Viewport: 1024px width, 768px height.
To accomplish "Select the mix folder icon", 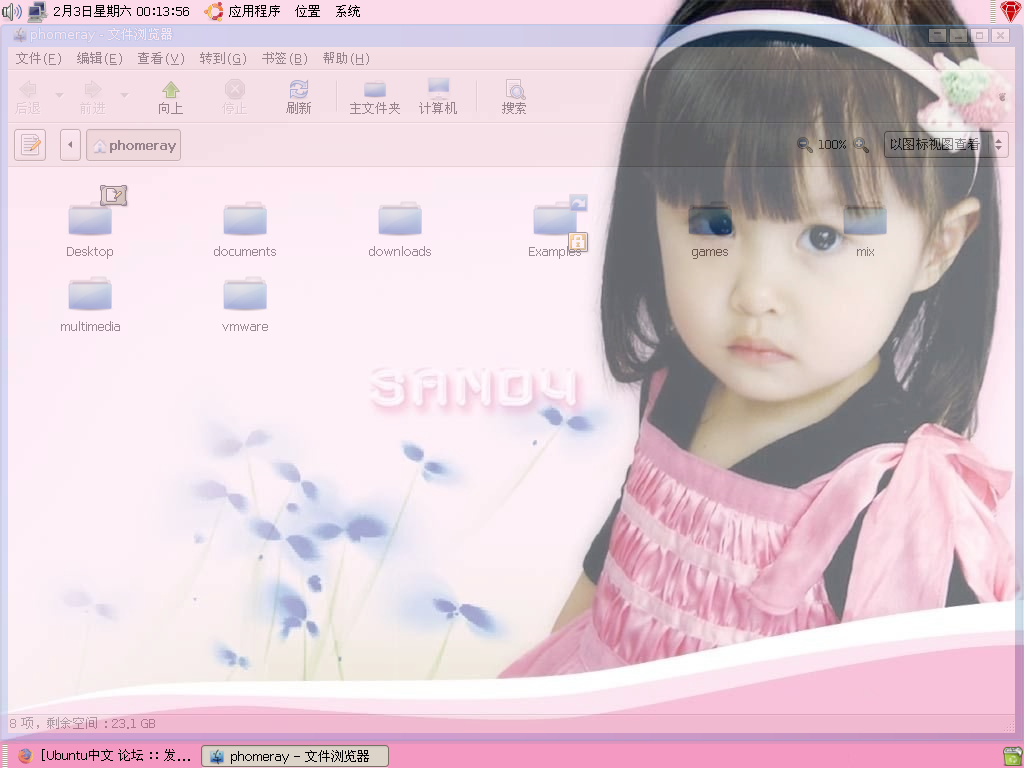I will (x=865, y=218).
